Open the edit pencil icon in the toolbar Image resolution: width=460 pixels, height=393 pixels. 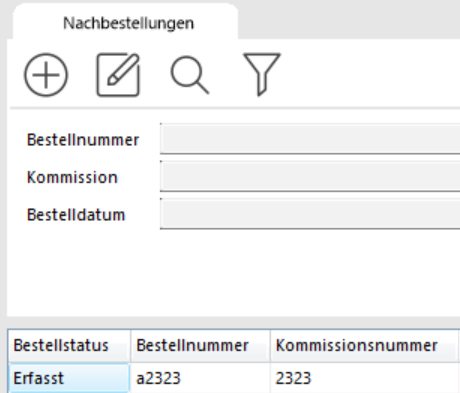tap(118, 75)
